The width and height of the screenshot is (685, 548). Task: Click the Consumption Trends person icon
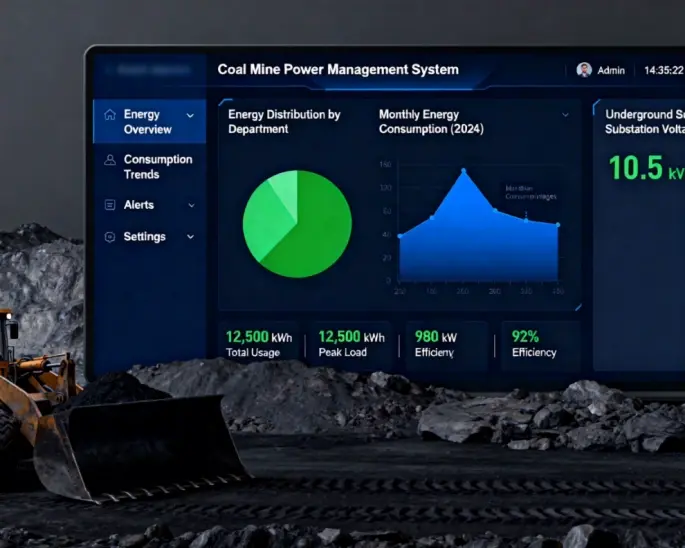click(x=109, y=160)
